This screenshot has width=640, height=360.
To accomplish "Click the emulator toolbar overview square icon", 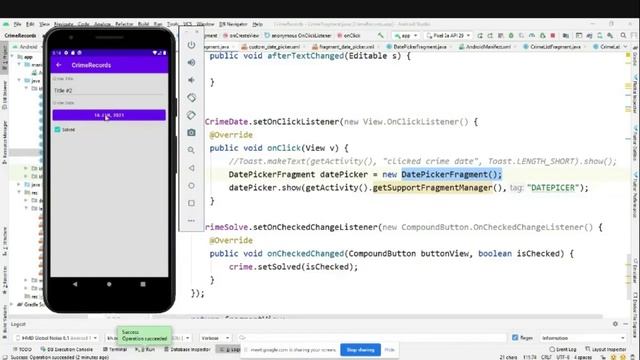I will (x=191, y=203).
